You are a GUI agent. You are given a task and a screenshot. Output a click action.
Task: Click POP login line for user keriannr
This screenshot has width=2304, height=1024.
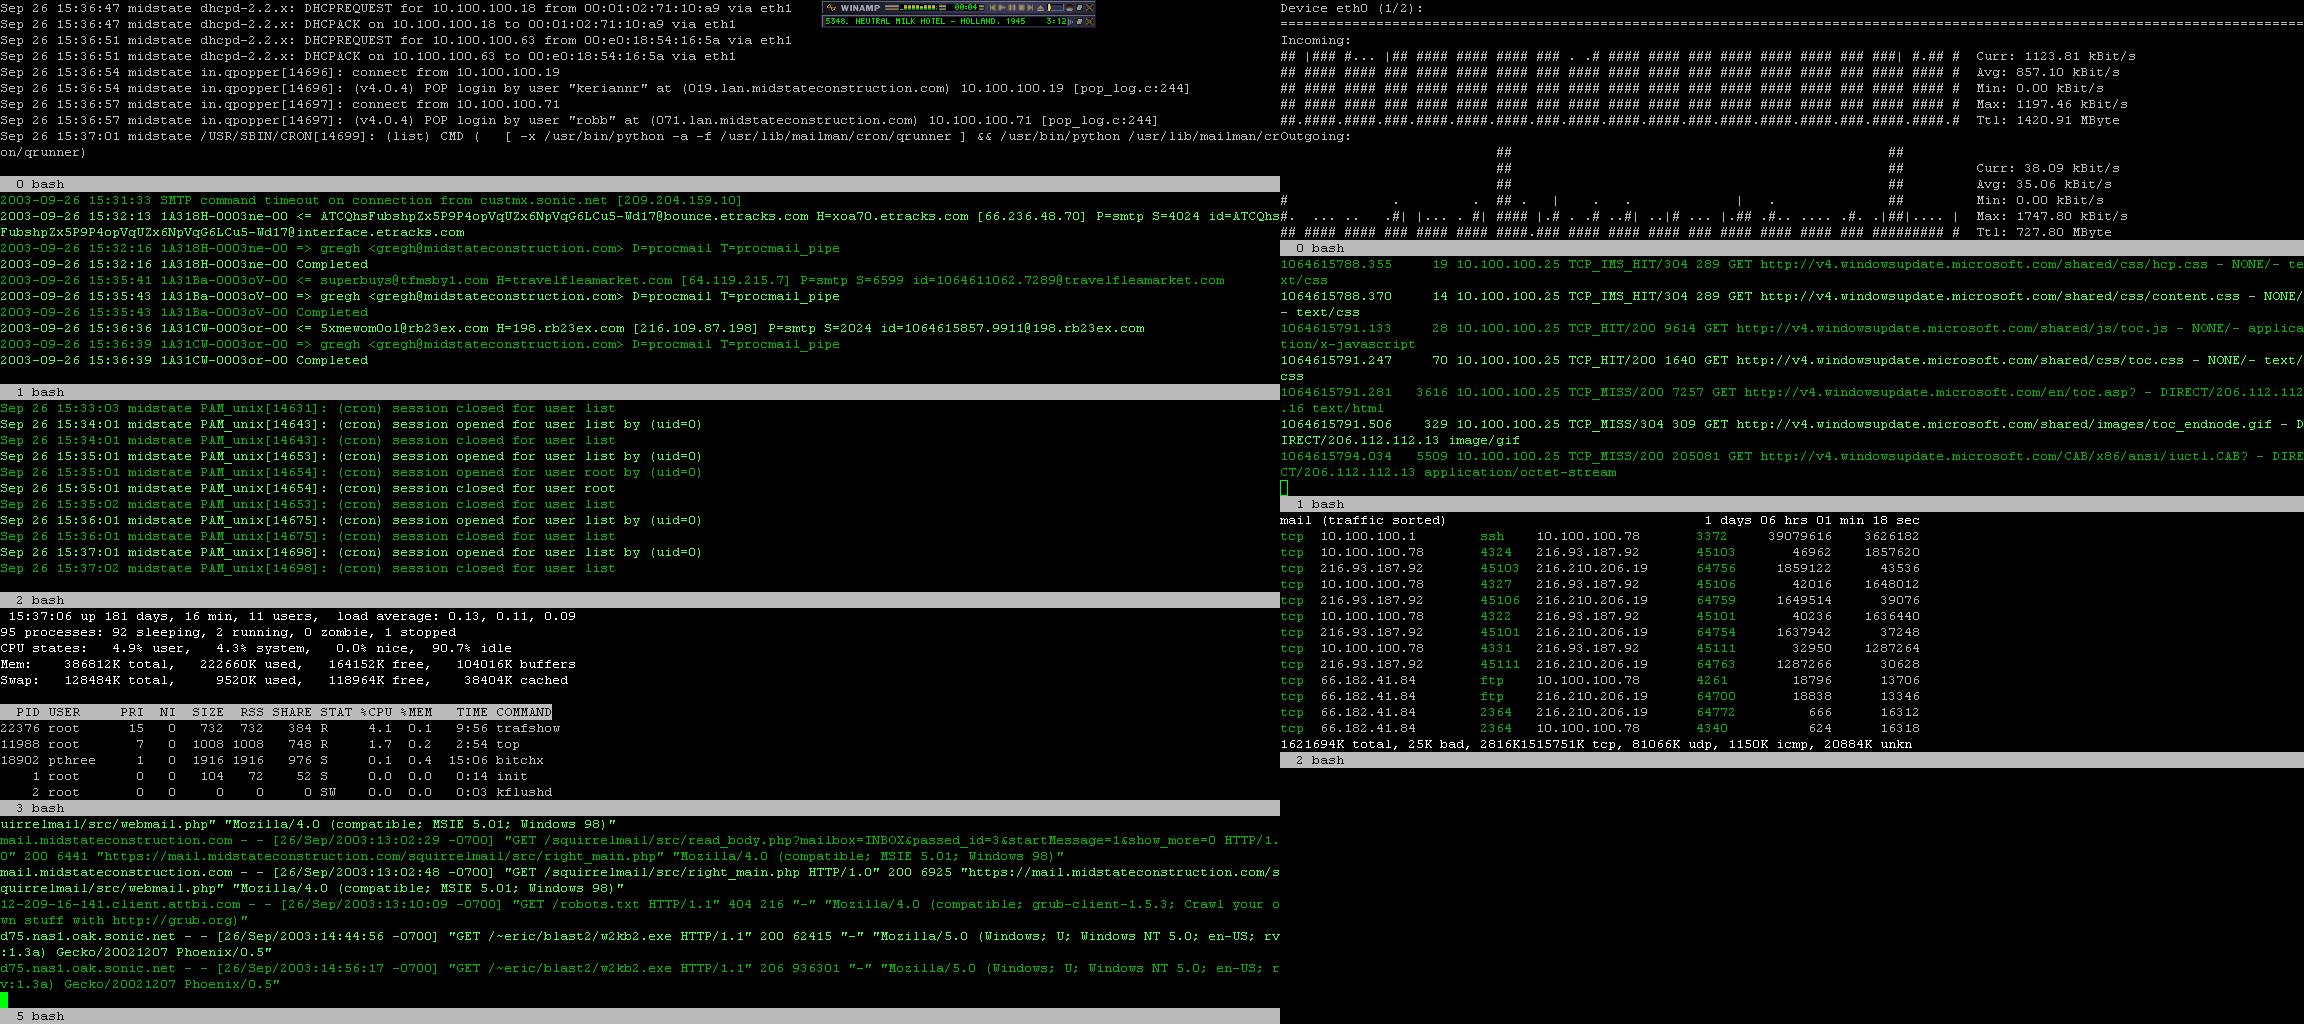coord(596,88)
